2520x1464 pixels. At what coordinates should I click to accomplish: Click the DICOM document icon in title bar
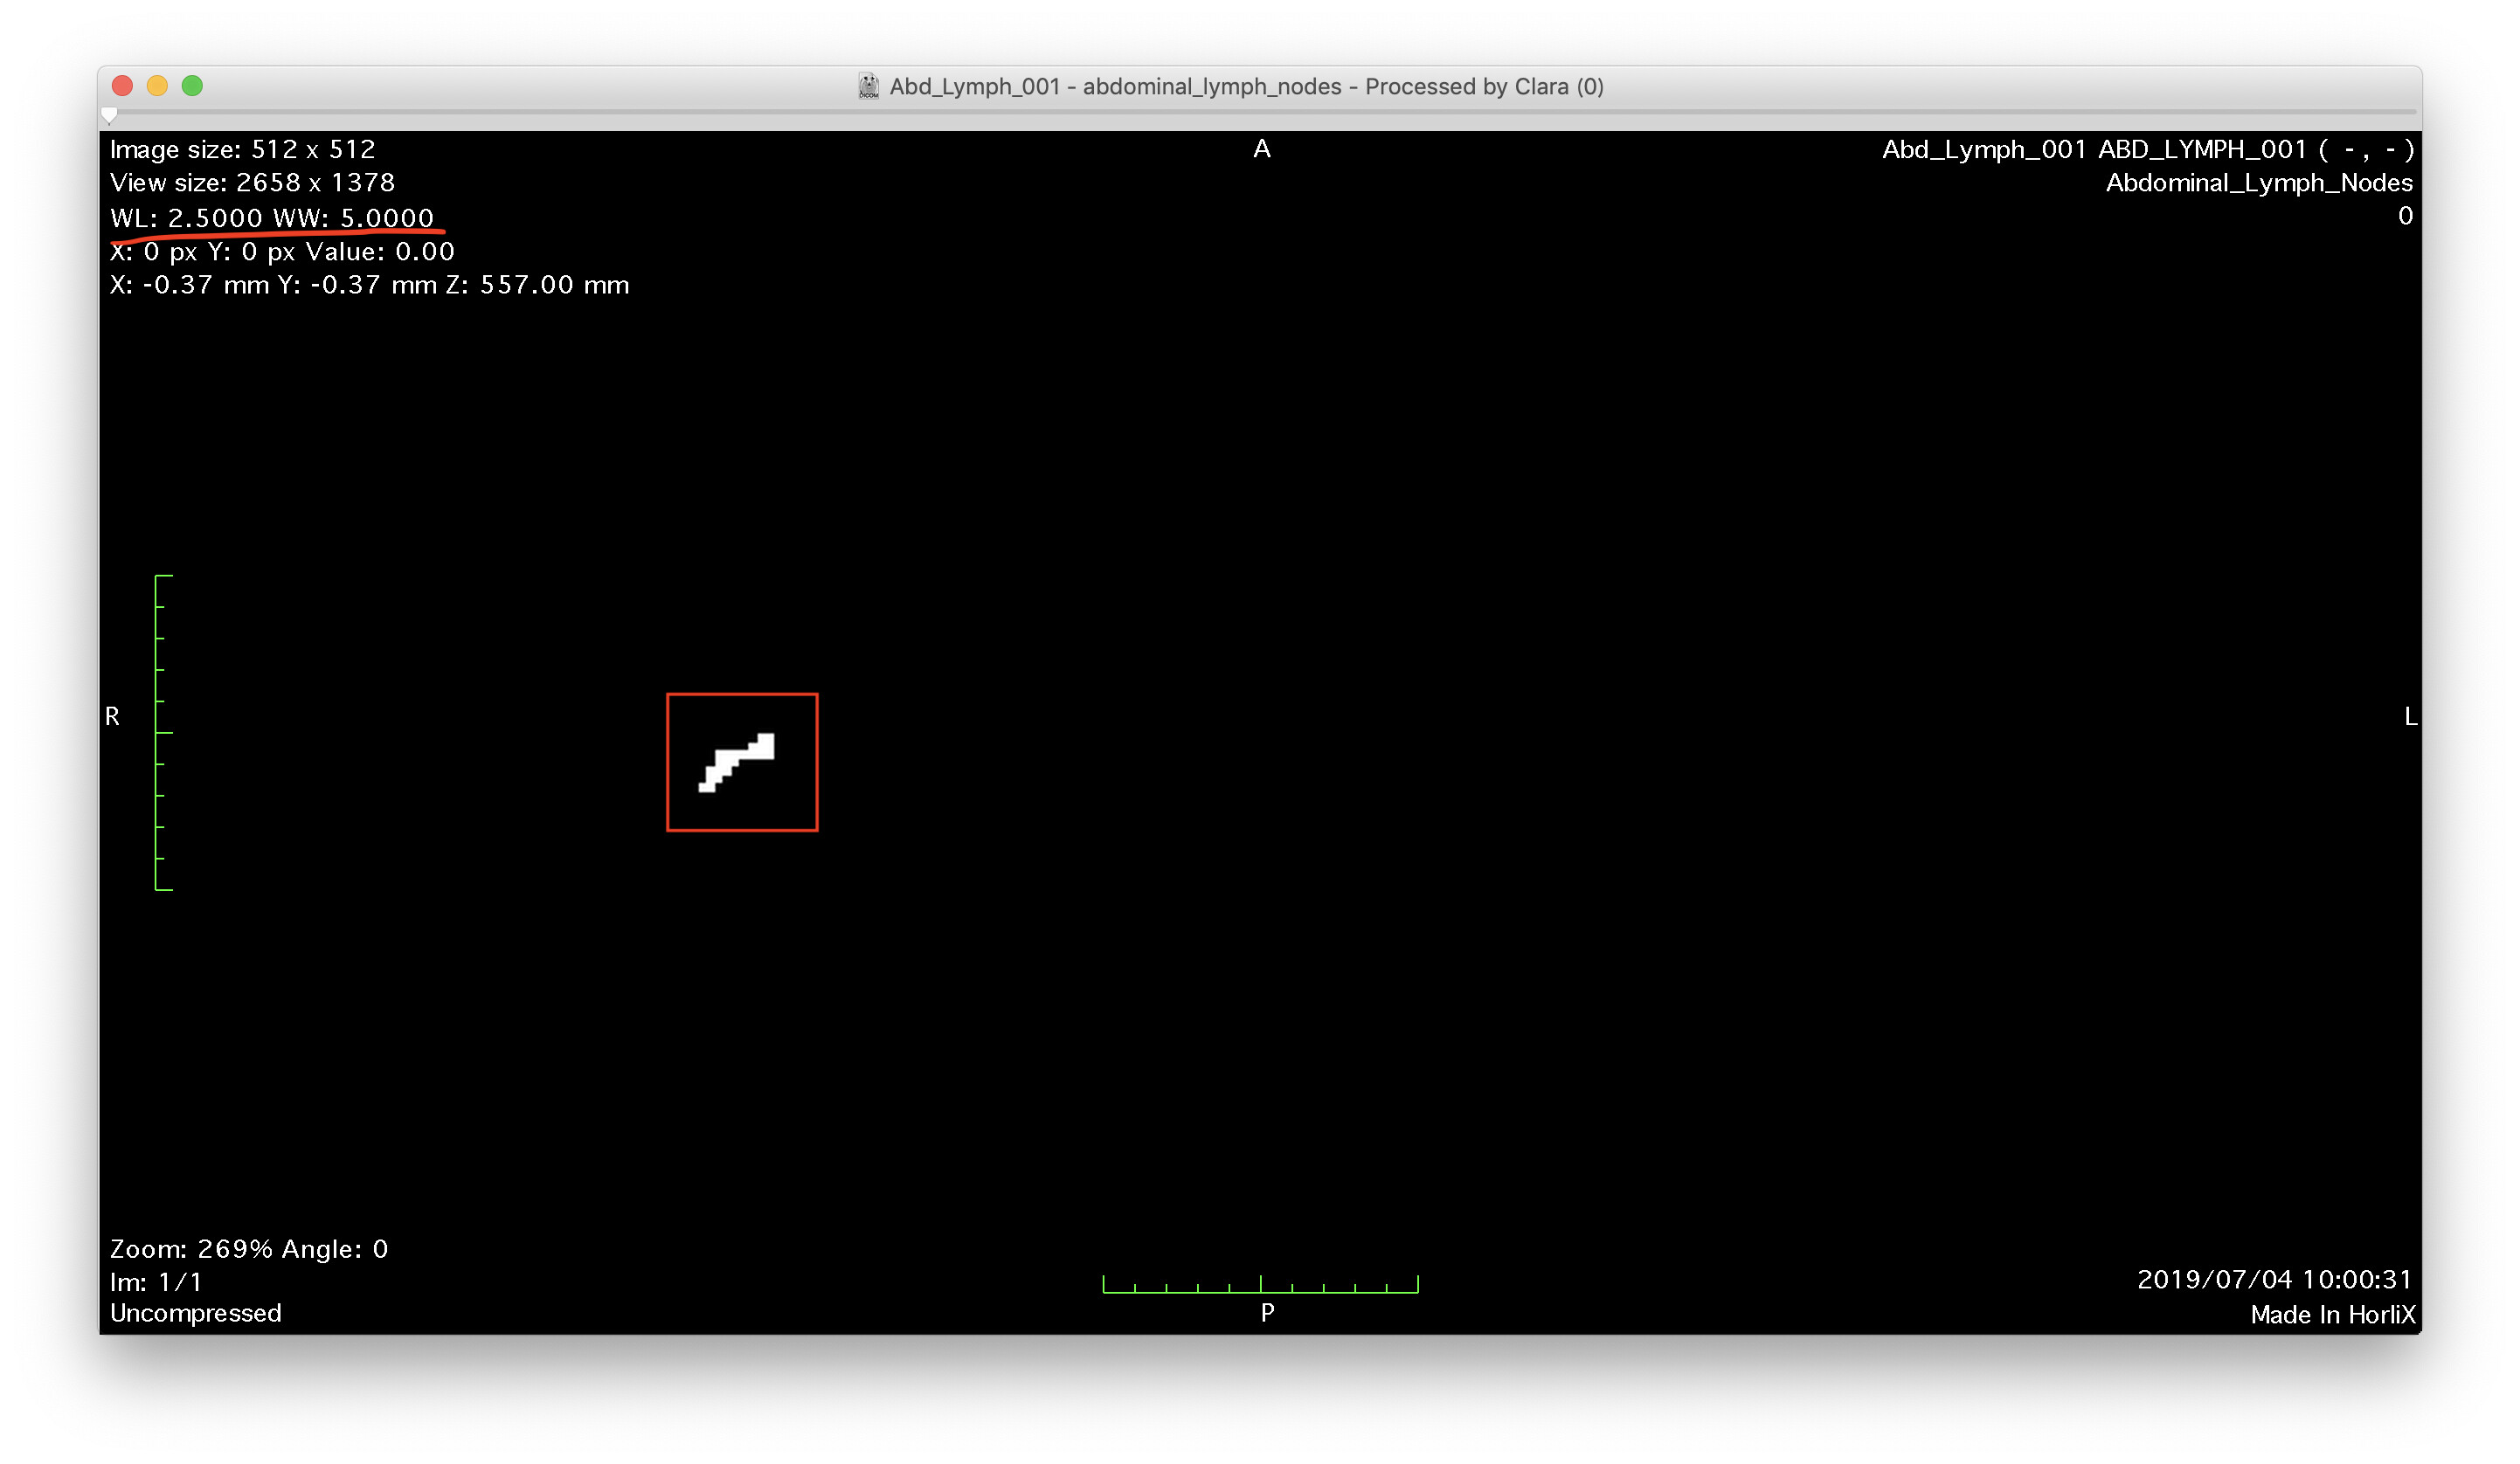coord(868,86)
